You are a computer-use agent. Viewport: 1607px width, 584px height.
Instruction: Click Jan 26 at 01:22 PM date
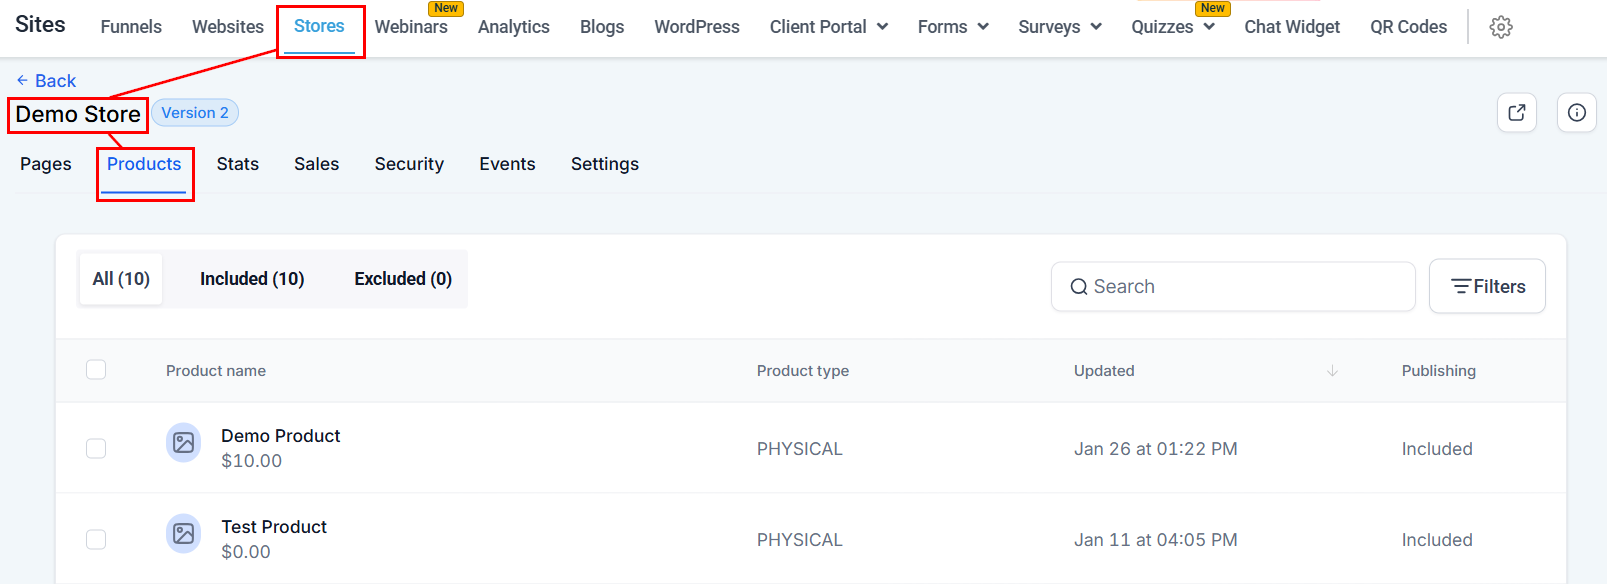1156,449
